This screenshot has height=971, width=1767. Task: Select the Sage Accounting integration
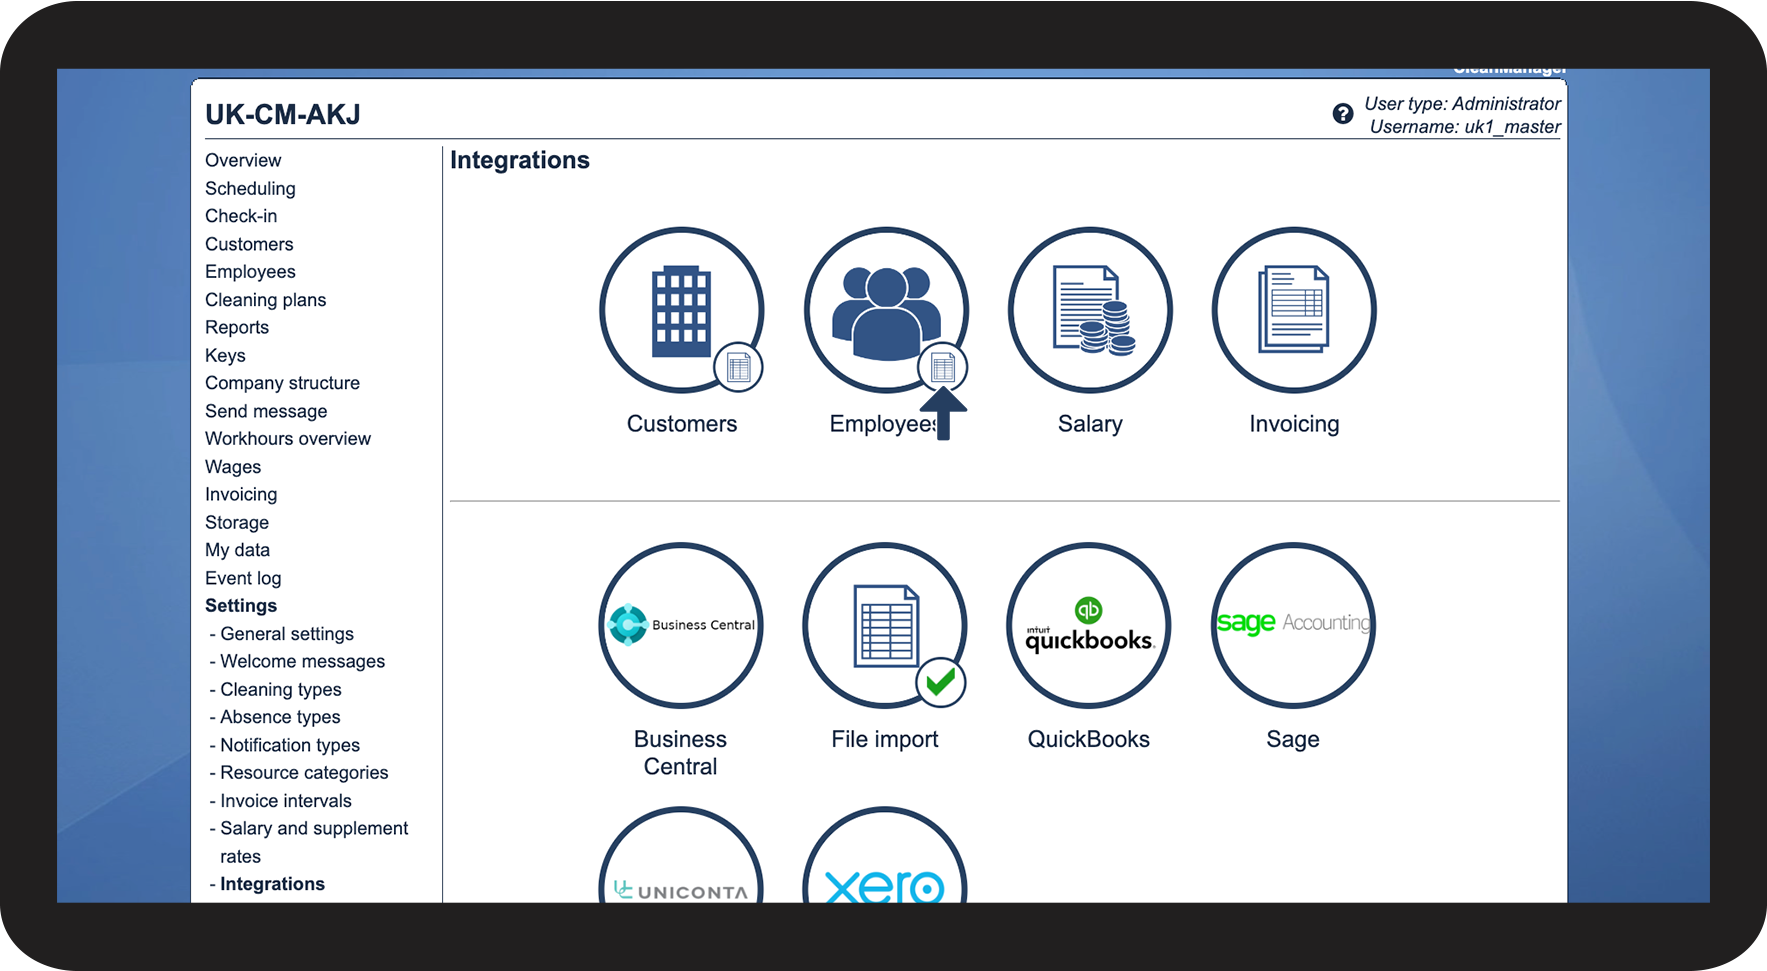point(1293,625)
